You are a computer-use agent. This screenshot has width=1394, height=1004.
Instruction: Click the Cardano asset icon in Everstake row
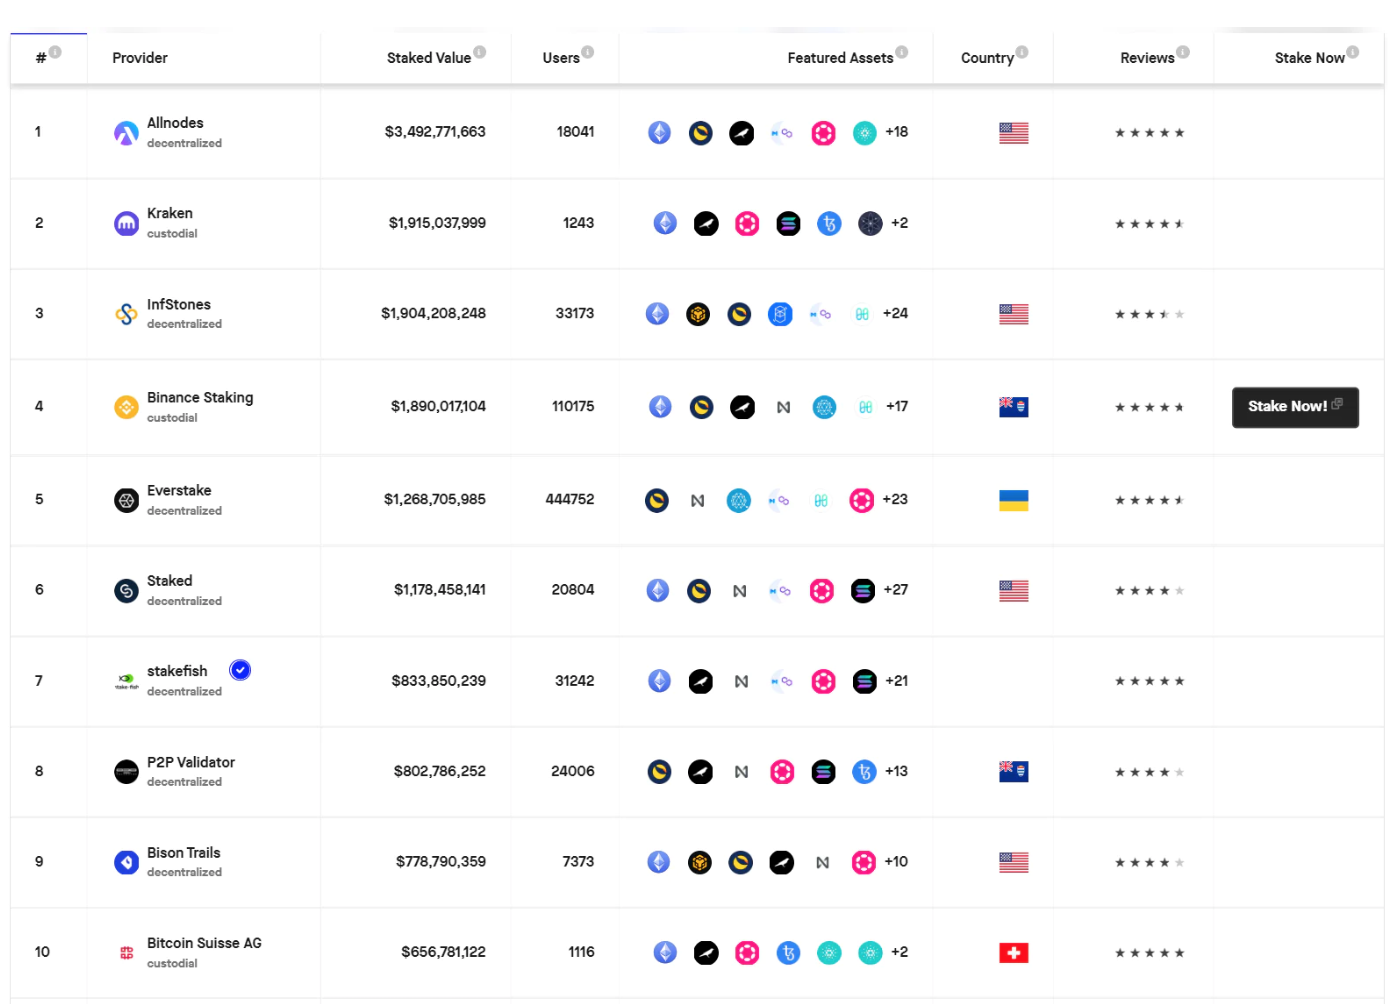click(x=738, y=500)
